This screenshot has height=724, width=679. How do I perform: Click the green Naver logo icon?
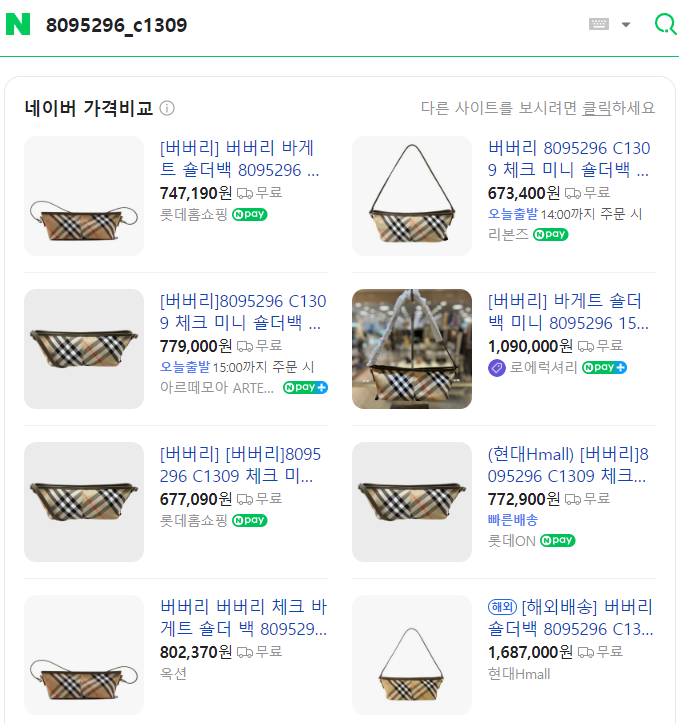pos(18,24)
